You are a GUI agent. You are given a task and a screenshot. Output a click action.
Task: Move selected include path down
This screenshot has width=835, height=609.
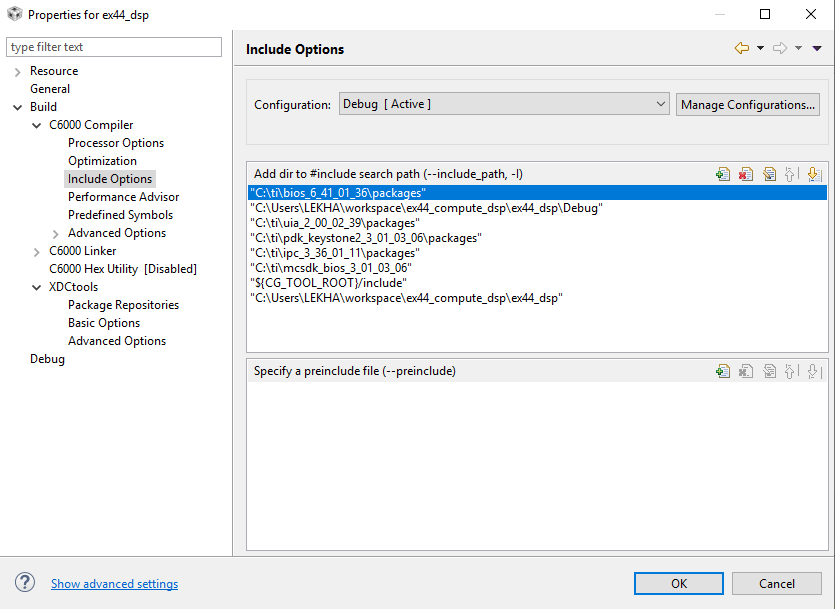[813, 174]
